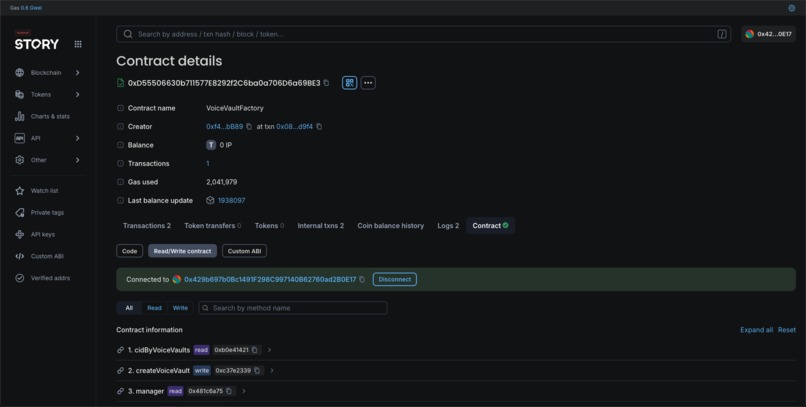
Task: Click the info icon next to Contract name
Action: pyautogui.click(x=120, y=108)
